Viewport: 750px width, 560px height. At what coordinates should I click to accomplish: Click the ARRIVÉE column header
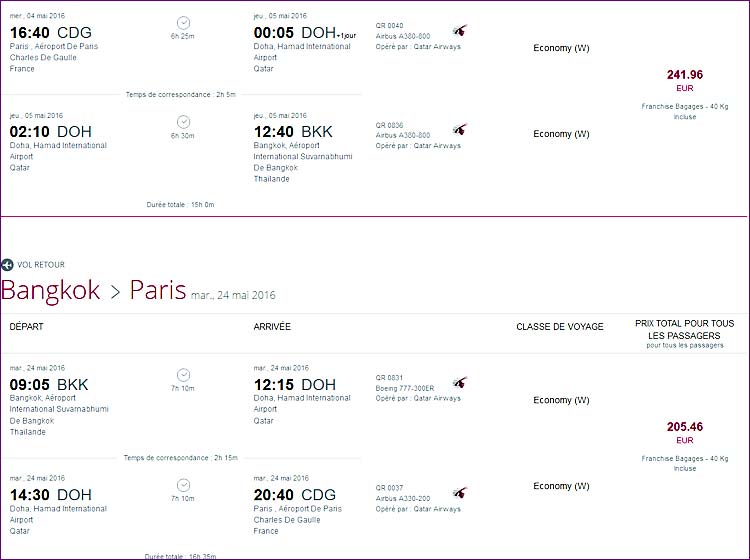coord(273,326)
